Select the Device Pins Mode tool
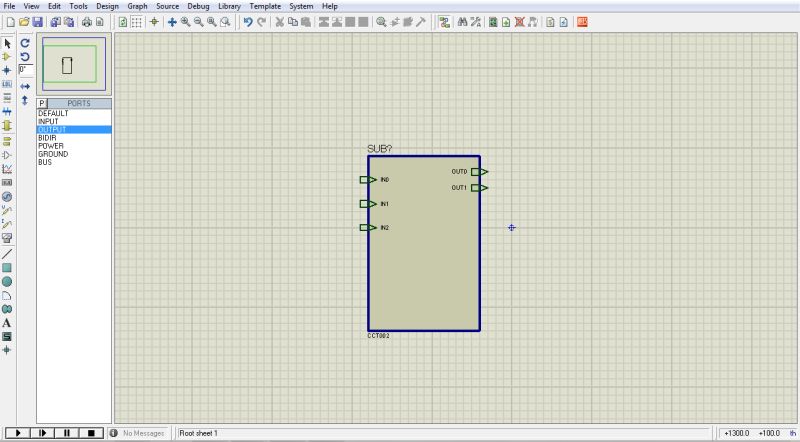The height and width of the screenshot is (442, 800). pyautogui.click(x=7, y=155)
